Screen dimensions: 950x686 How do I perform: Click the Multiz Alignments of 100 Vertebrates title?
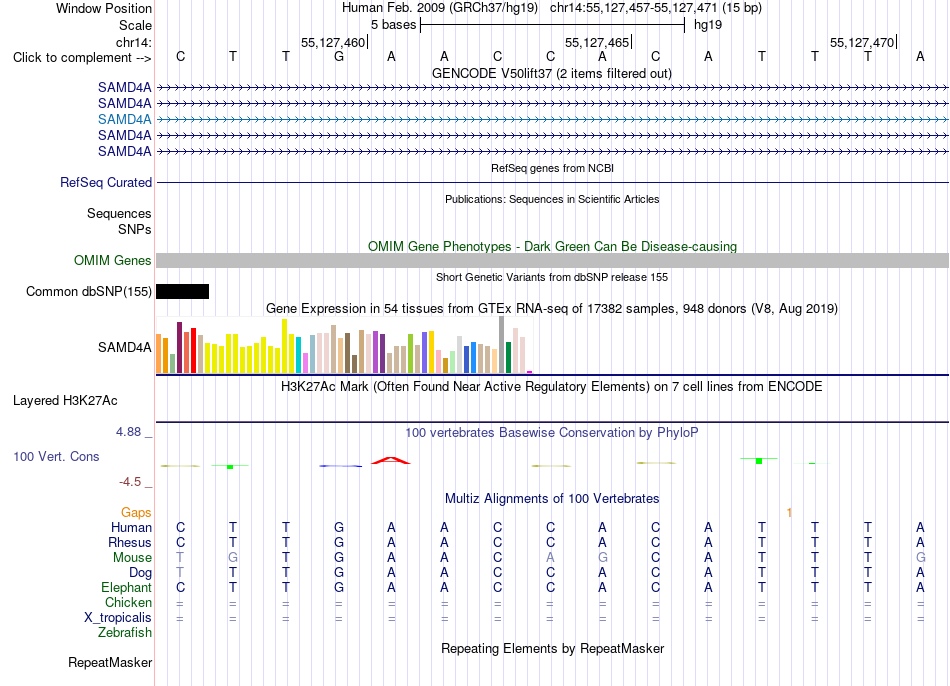[x=552, y=498]
